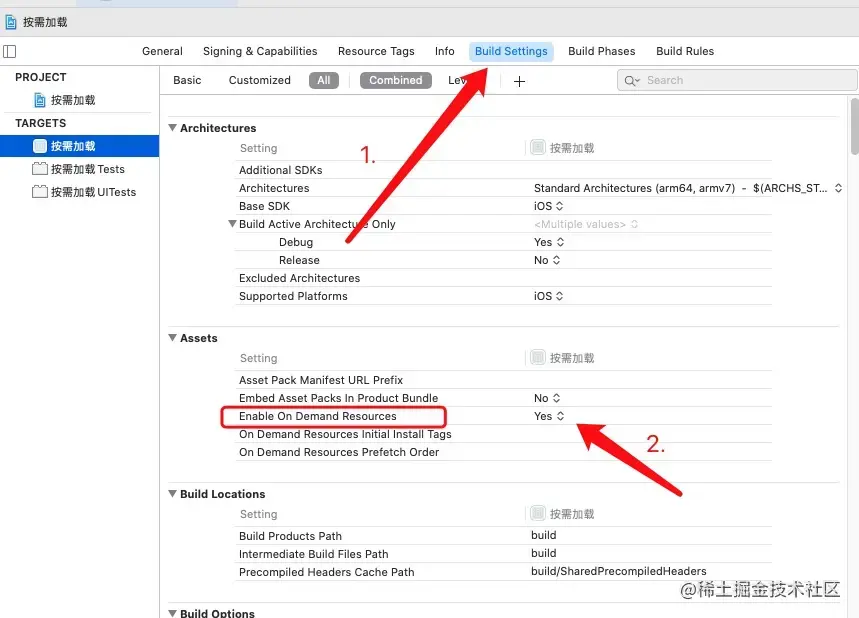Click target icon in the Architectures column header

tap(538, 147)
